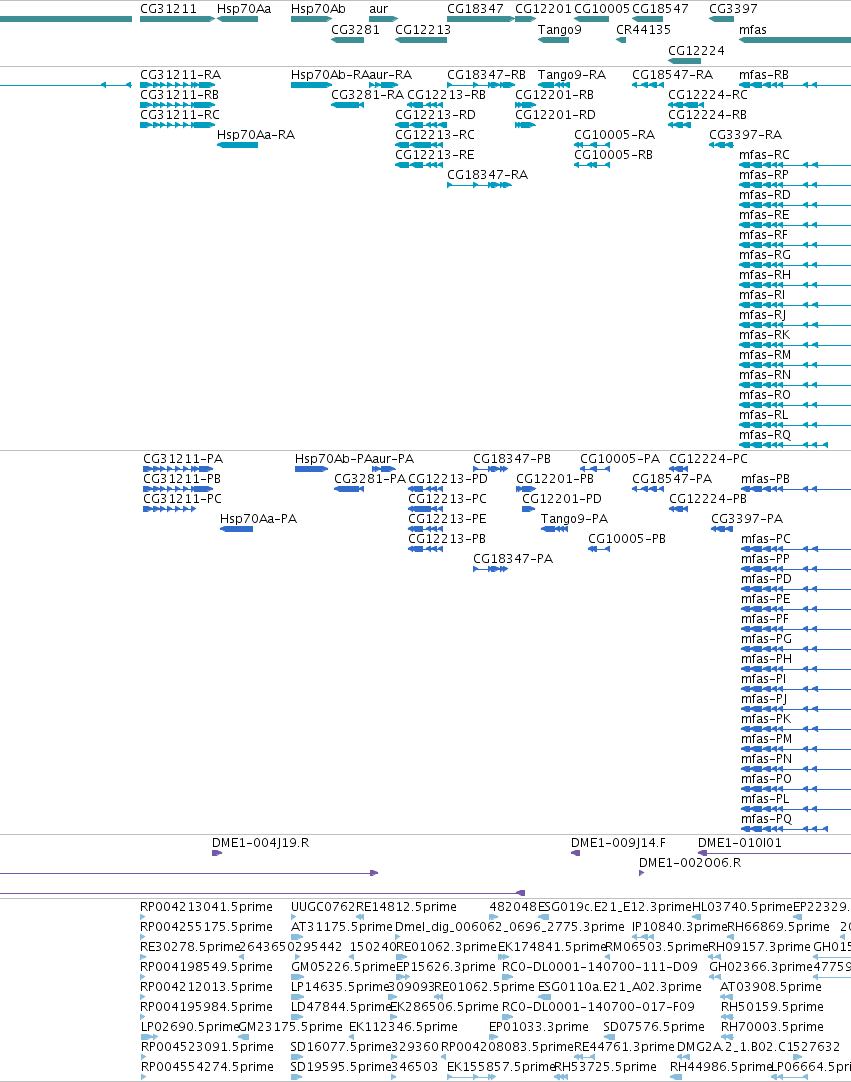Select the Tango9 gene label
The width and height of the screenshot is (851, 1082).
[x=559, y=30]
